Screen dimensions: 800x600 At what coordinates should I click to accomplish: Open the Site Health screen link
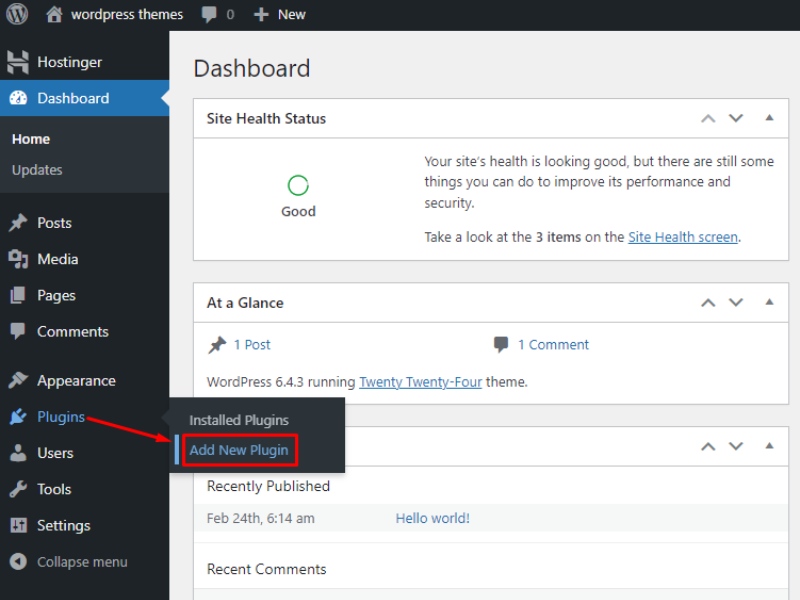pos(683,237)
